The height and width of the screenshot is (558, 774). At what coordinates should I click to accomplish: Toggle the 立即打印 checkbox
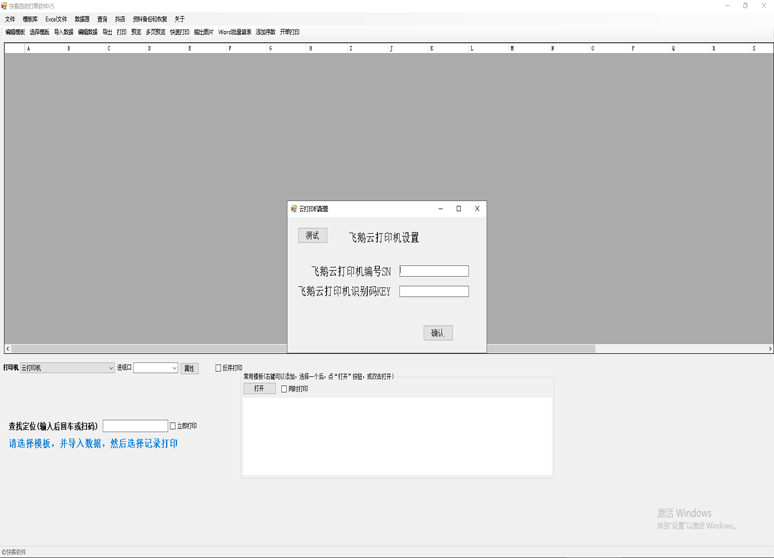click(173, 426)
